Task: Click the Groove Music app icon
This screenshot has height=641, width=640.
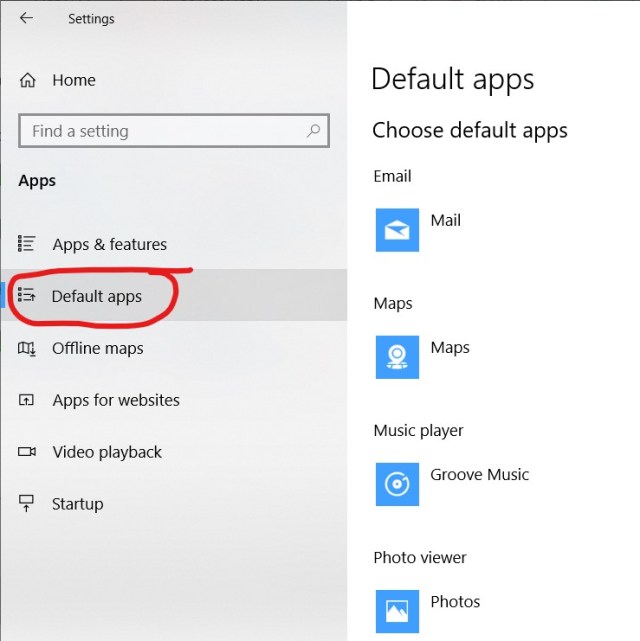Action: pyautogui.click(x=397, y=484)
